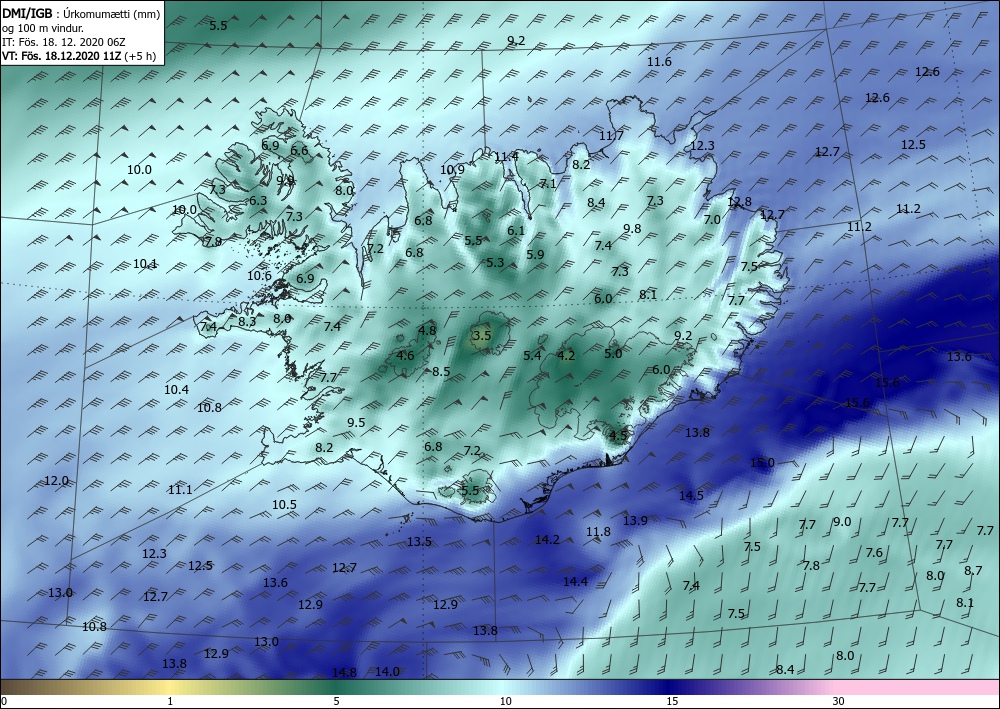Image resolution: width=1000 pixels, height=709 pixels.
Task: Click the map value 4.8
Action: [x=427, y=330]
